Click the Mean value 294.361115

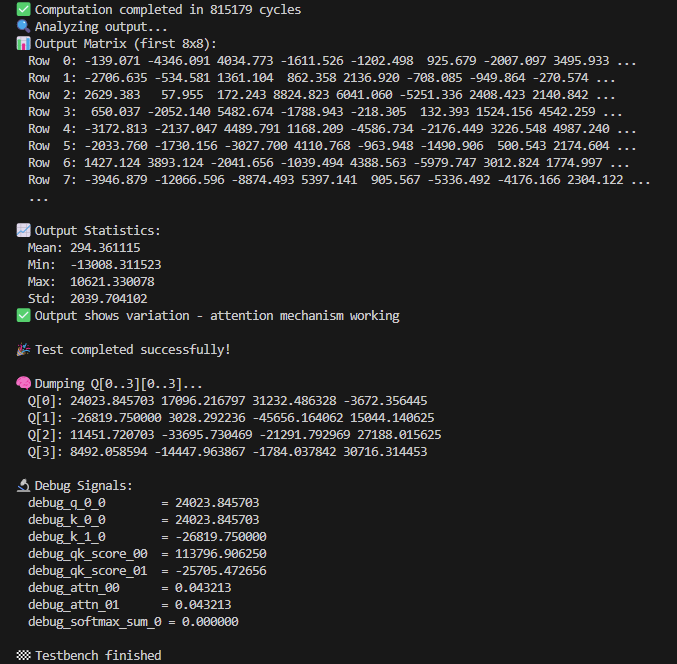(106, 248)
